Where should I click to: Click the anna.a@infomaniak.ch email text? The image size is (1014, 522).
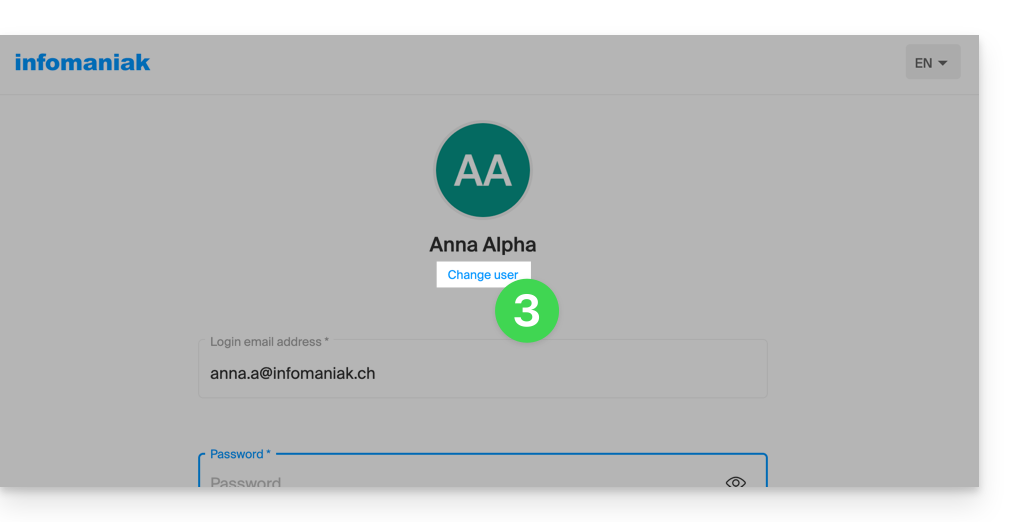(292, 373)
